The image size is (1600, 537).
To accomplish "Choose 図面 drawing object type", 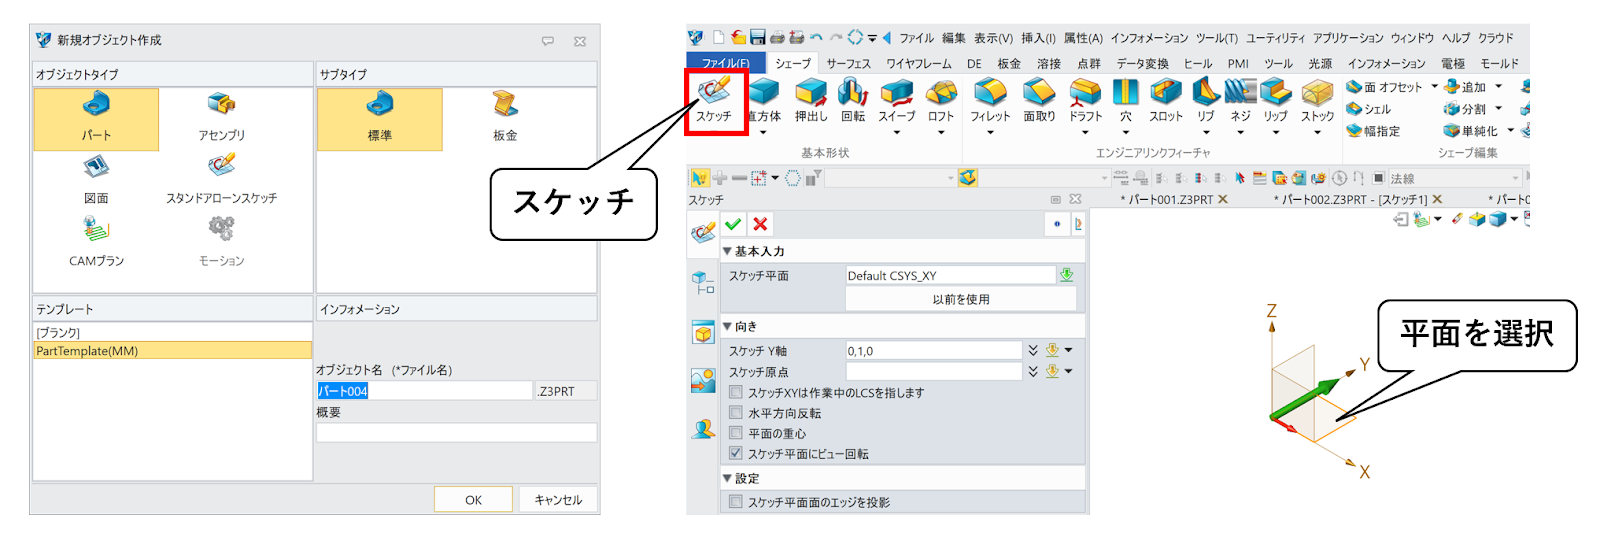I will (x=96, y=181).
